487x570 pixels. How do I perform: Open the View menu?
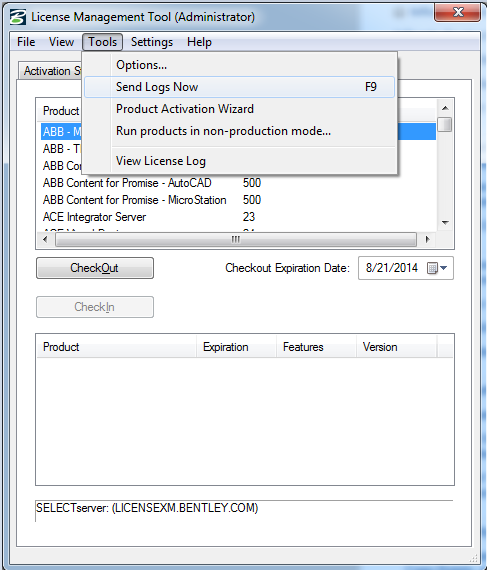coord(61,42)
